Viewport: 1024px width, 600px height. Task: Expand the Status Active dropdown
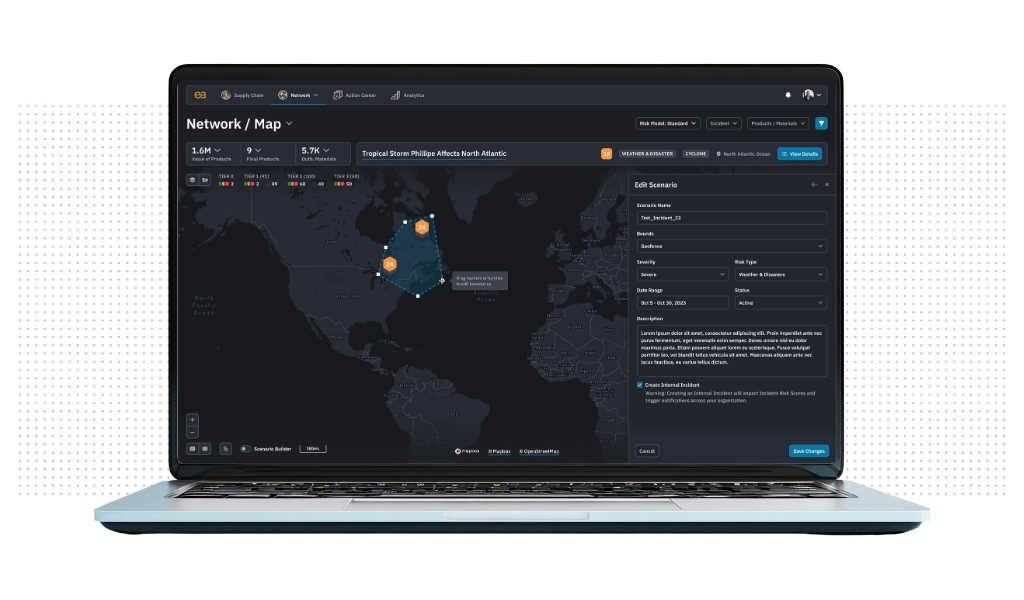(780, 302)
